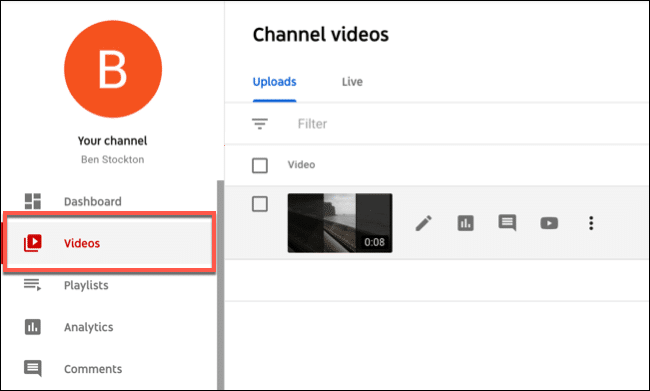Switch to the Live tab
This screenshot has height=391, width=650.
coord(352,82)
